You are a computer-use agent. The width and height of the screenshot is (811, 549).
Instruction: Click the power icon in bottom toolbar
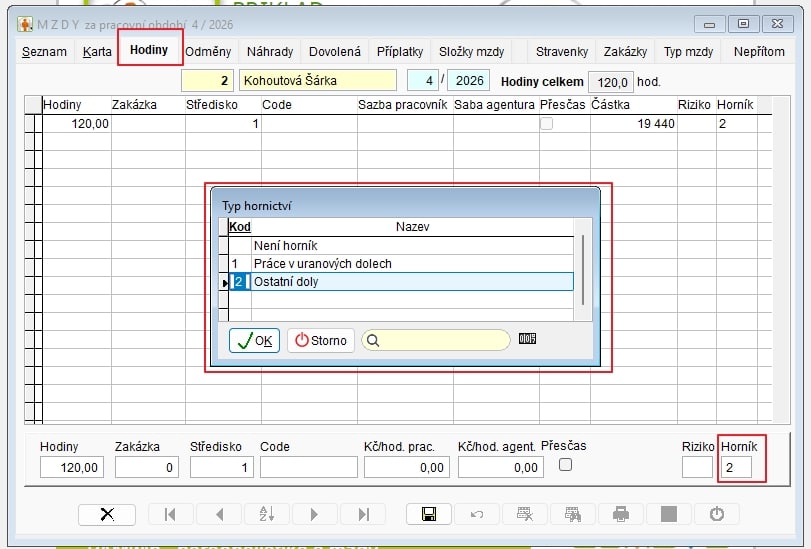(716, 514)
